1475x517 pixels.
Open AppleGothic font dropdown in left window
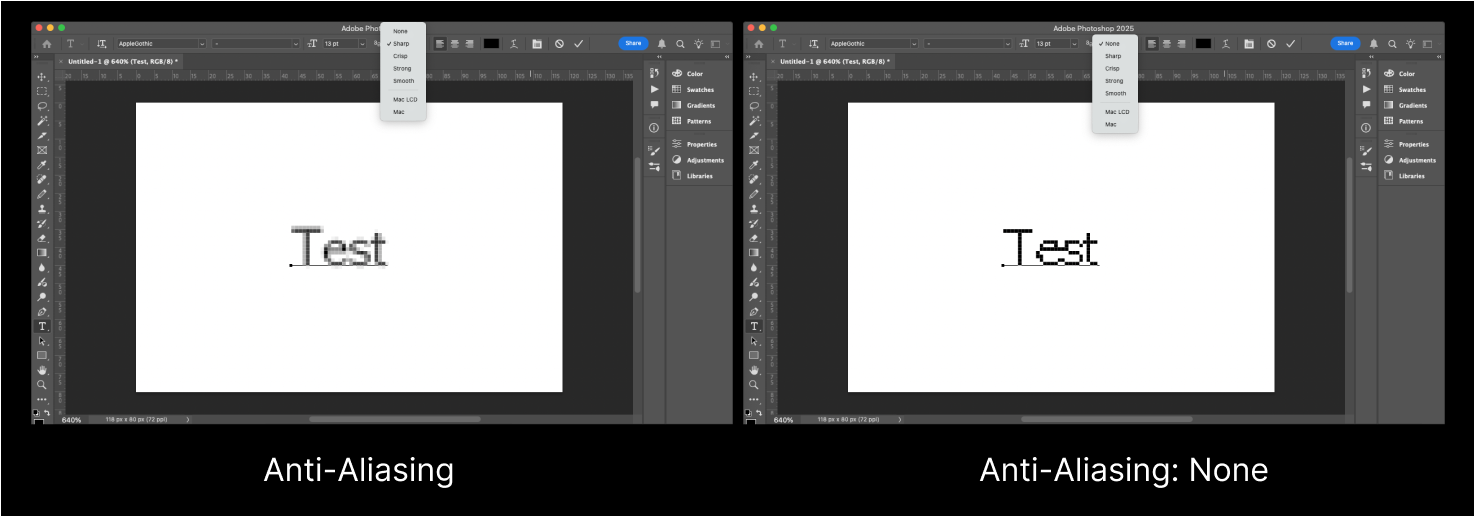pyautogui.click(x=160, y=44)
